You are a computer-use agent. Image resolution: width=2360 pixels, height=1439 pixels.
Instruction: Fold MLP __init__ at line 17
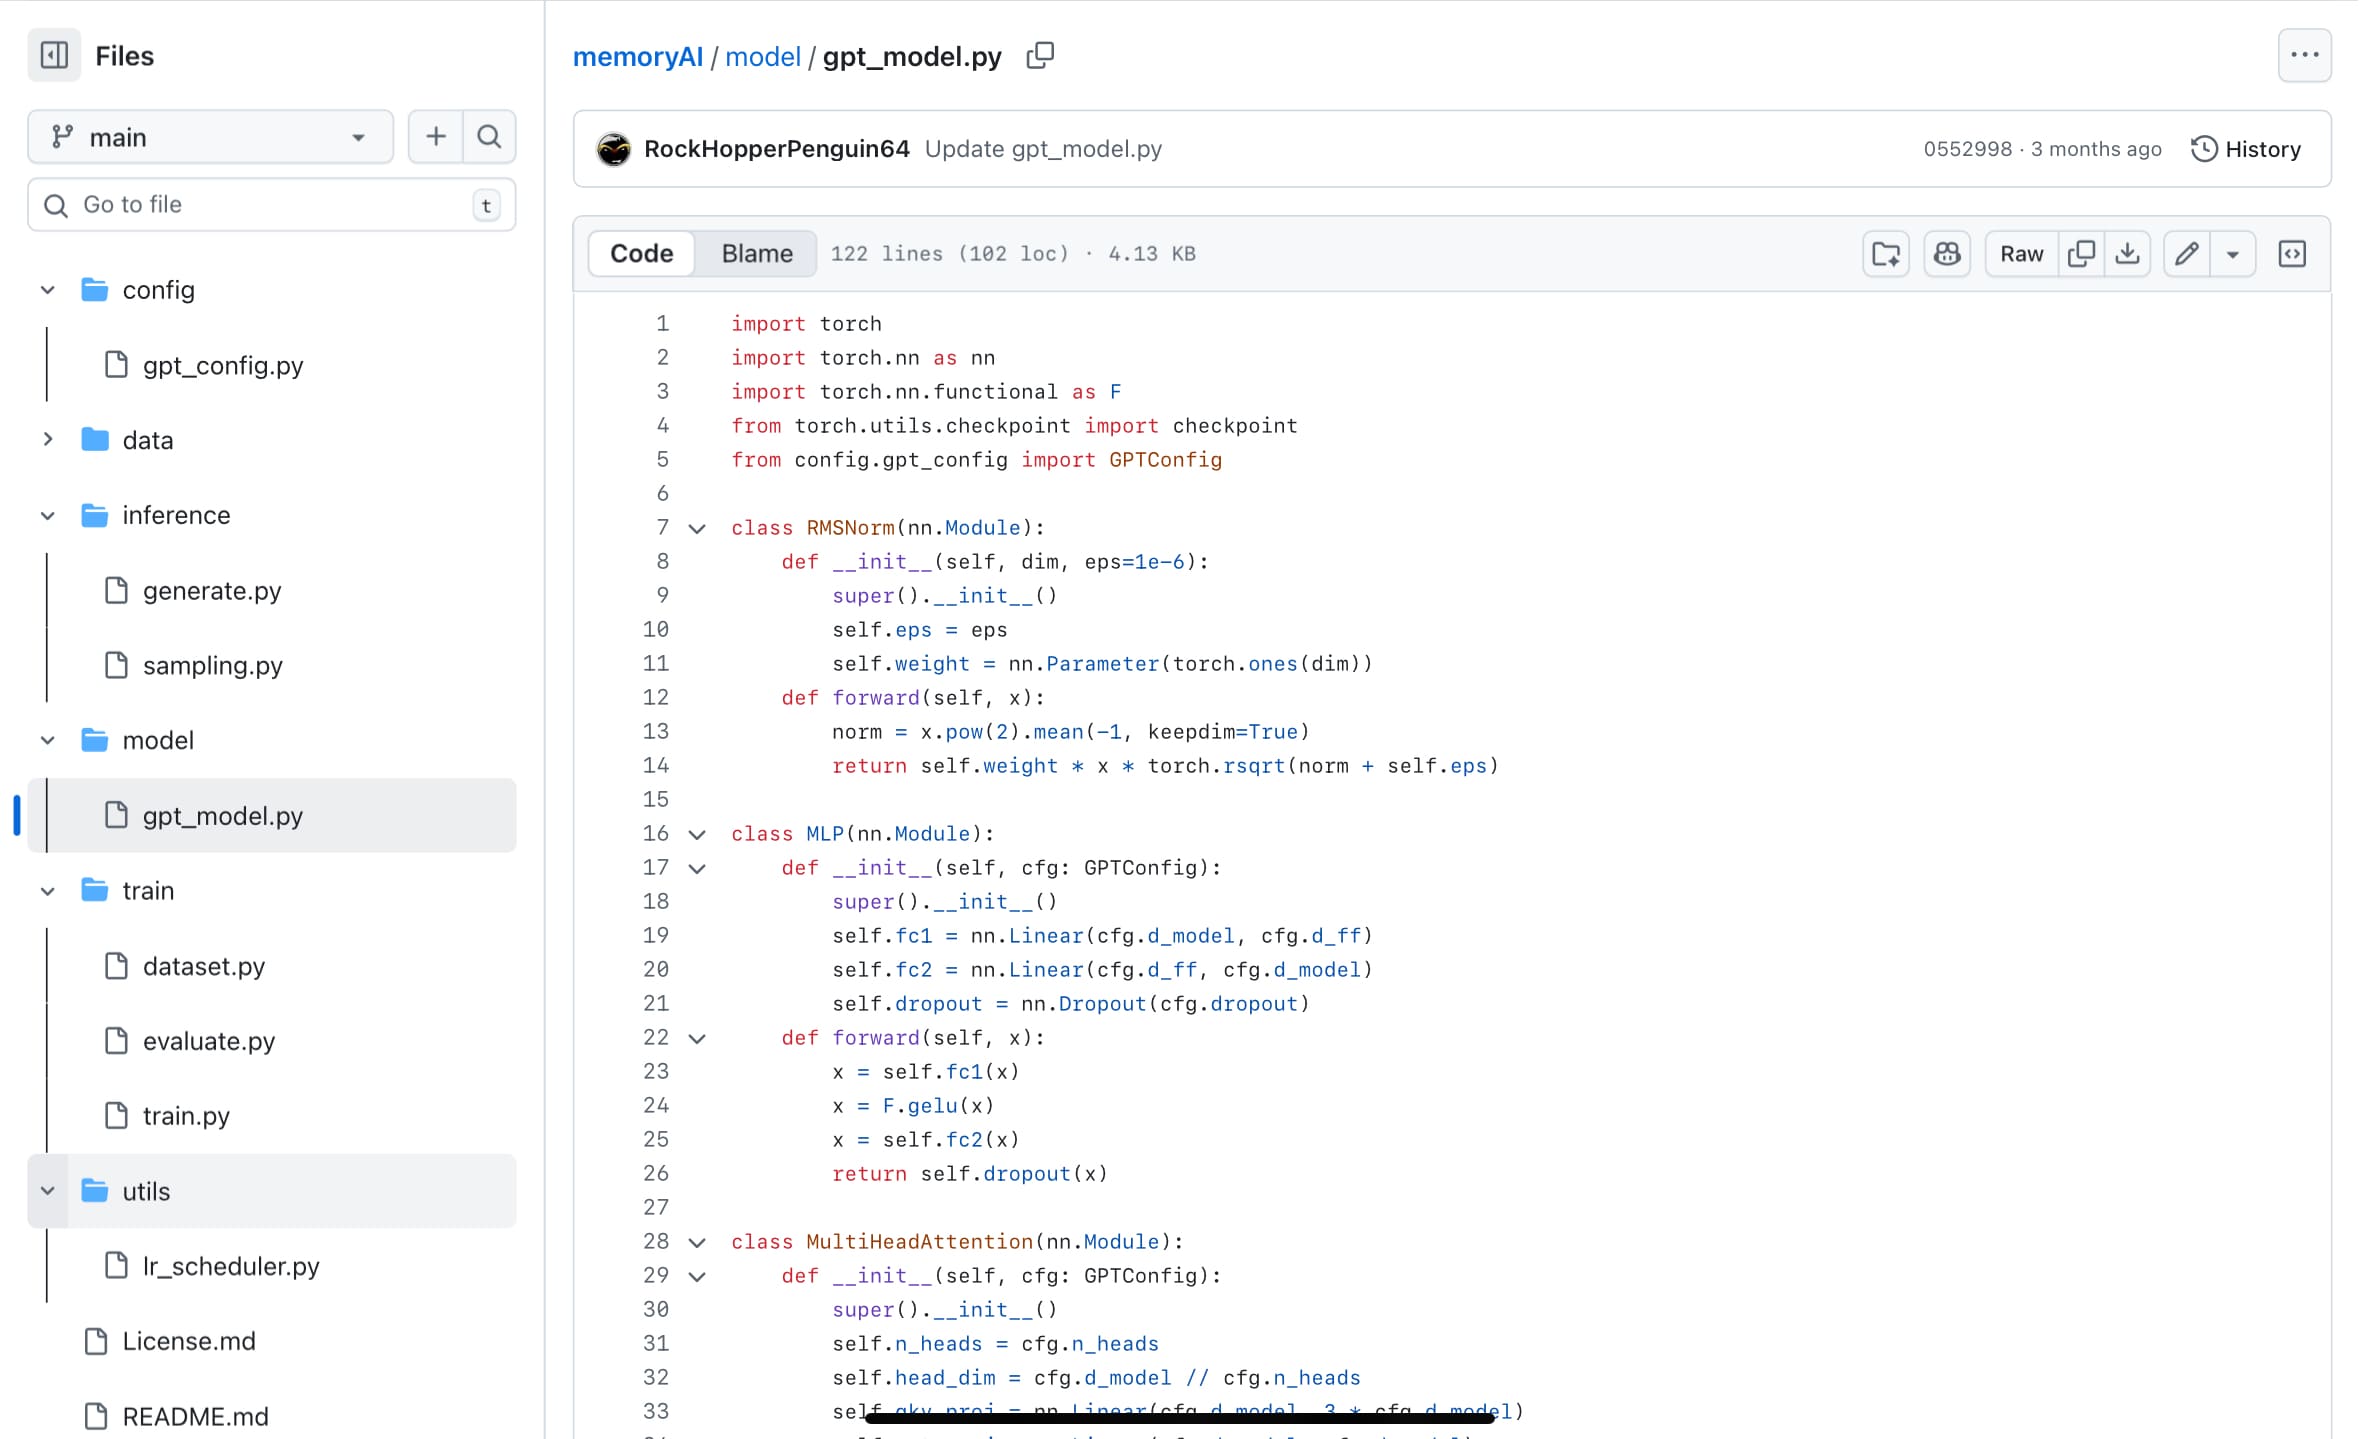pos(697,868)
